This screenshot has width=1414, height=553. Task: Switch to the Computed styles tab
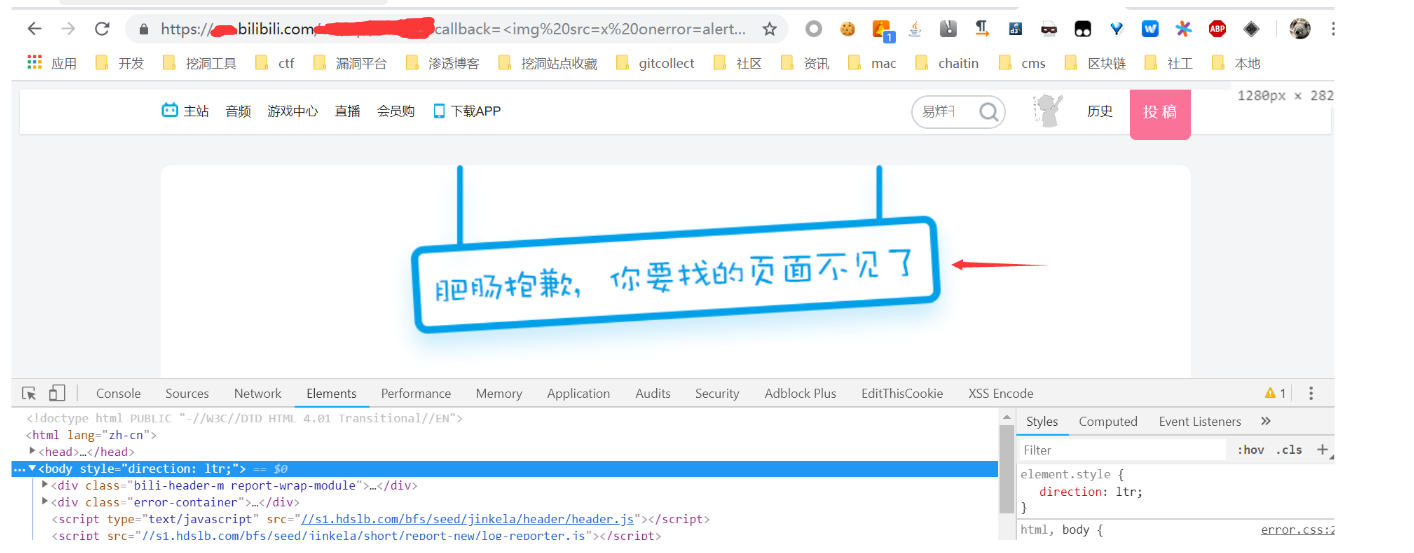(x=1108, y=421)
